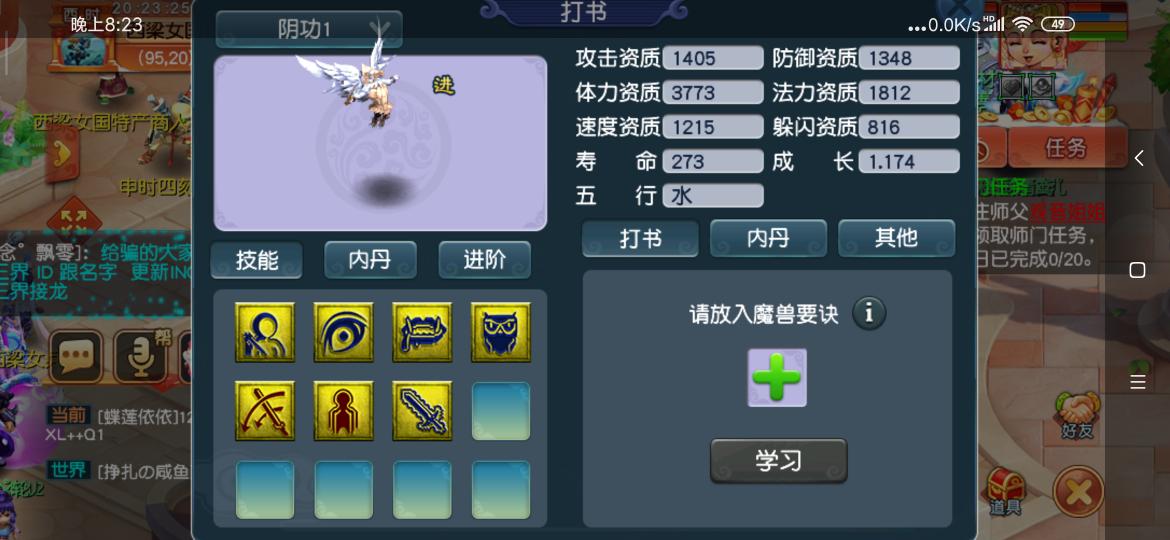This screenshot has width=1170, height=540.
Task: Select the crossed bow skill icon
Action: click(x=265, y=411)
